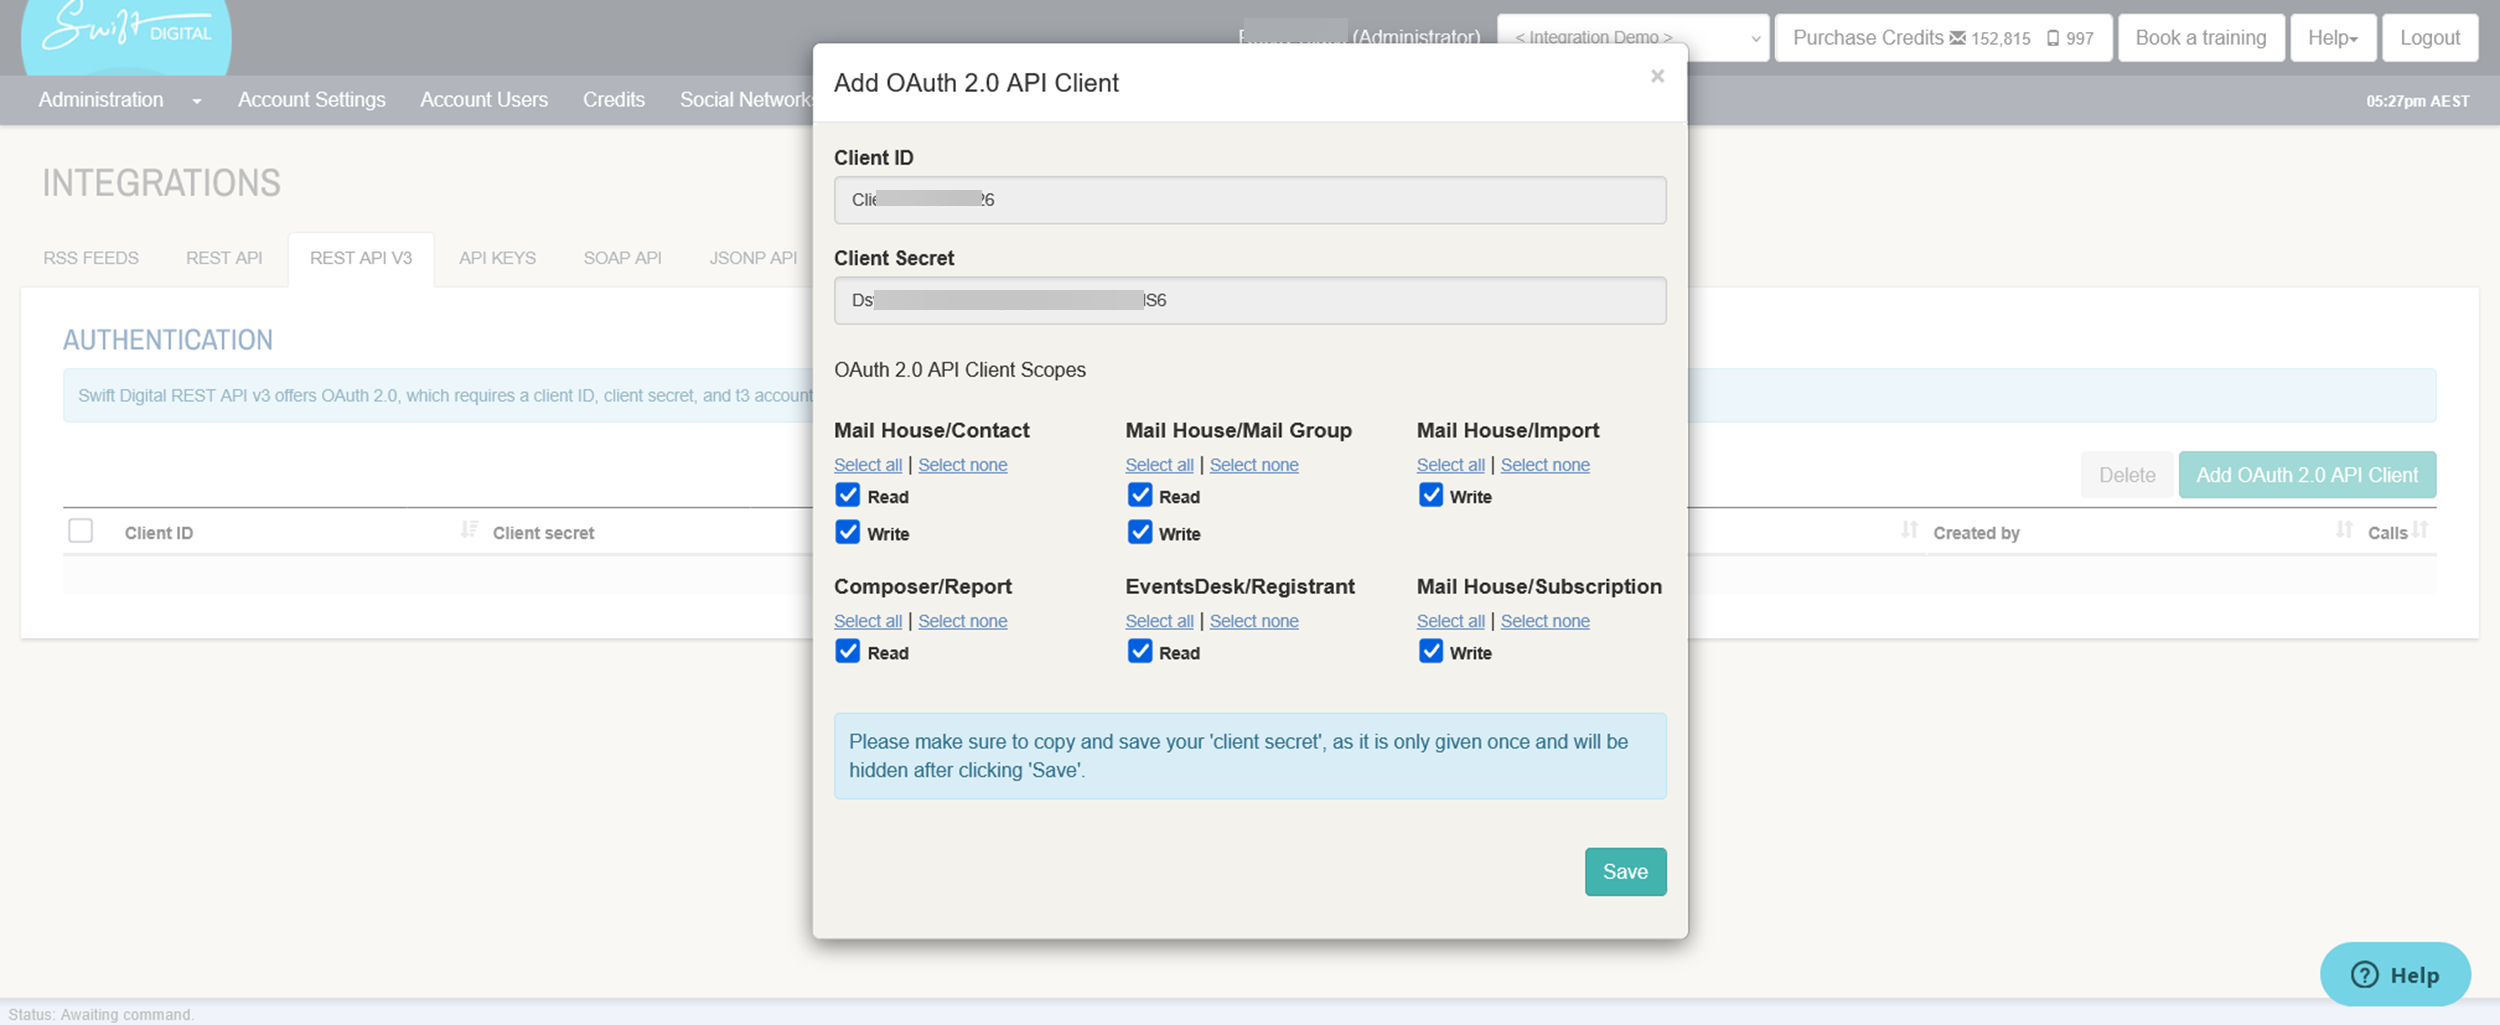Select all rows checkbox in client table
2500x1025 pixels.
click(81, 530)
